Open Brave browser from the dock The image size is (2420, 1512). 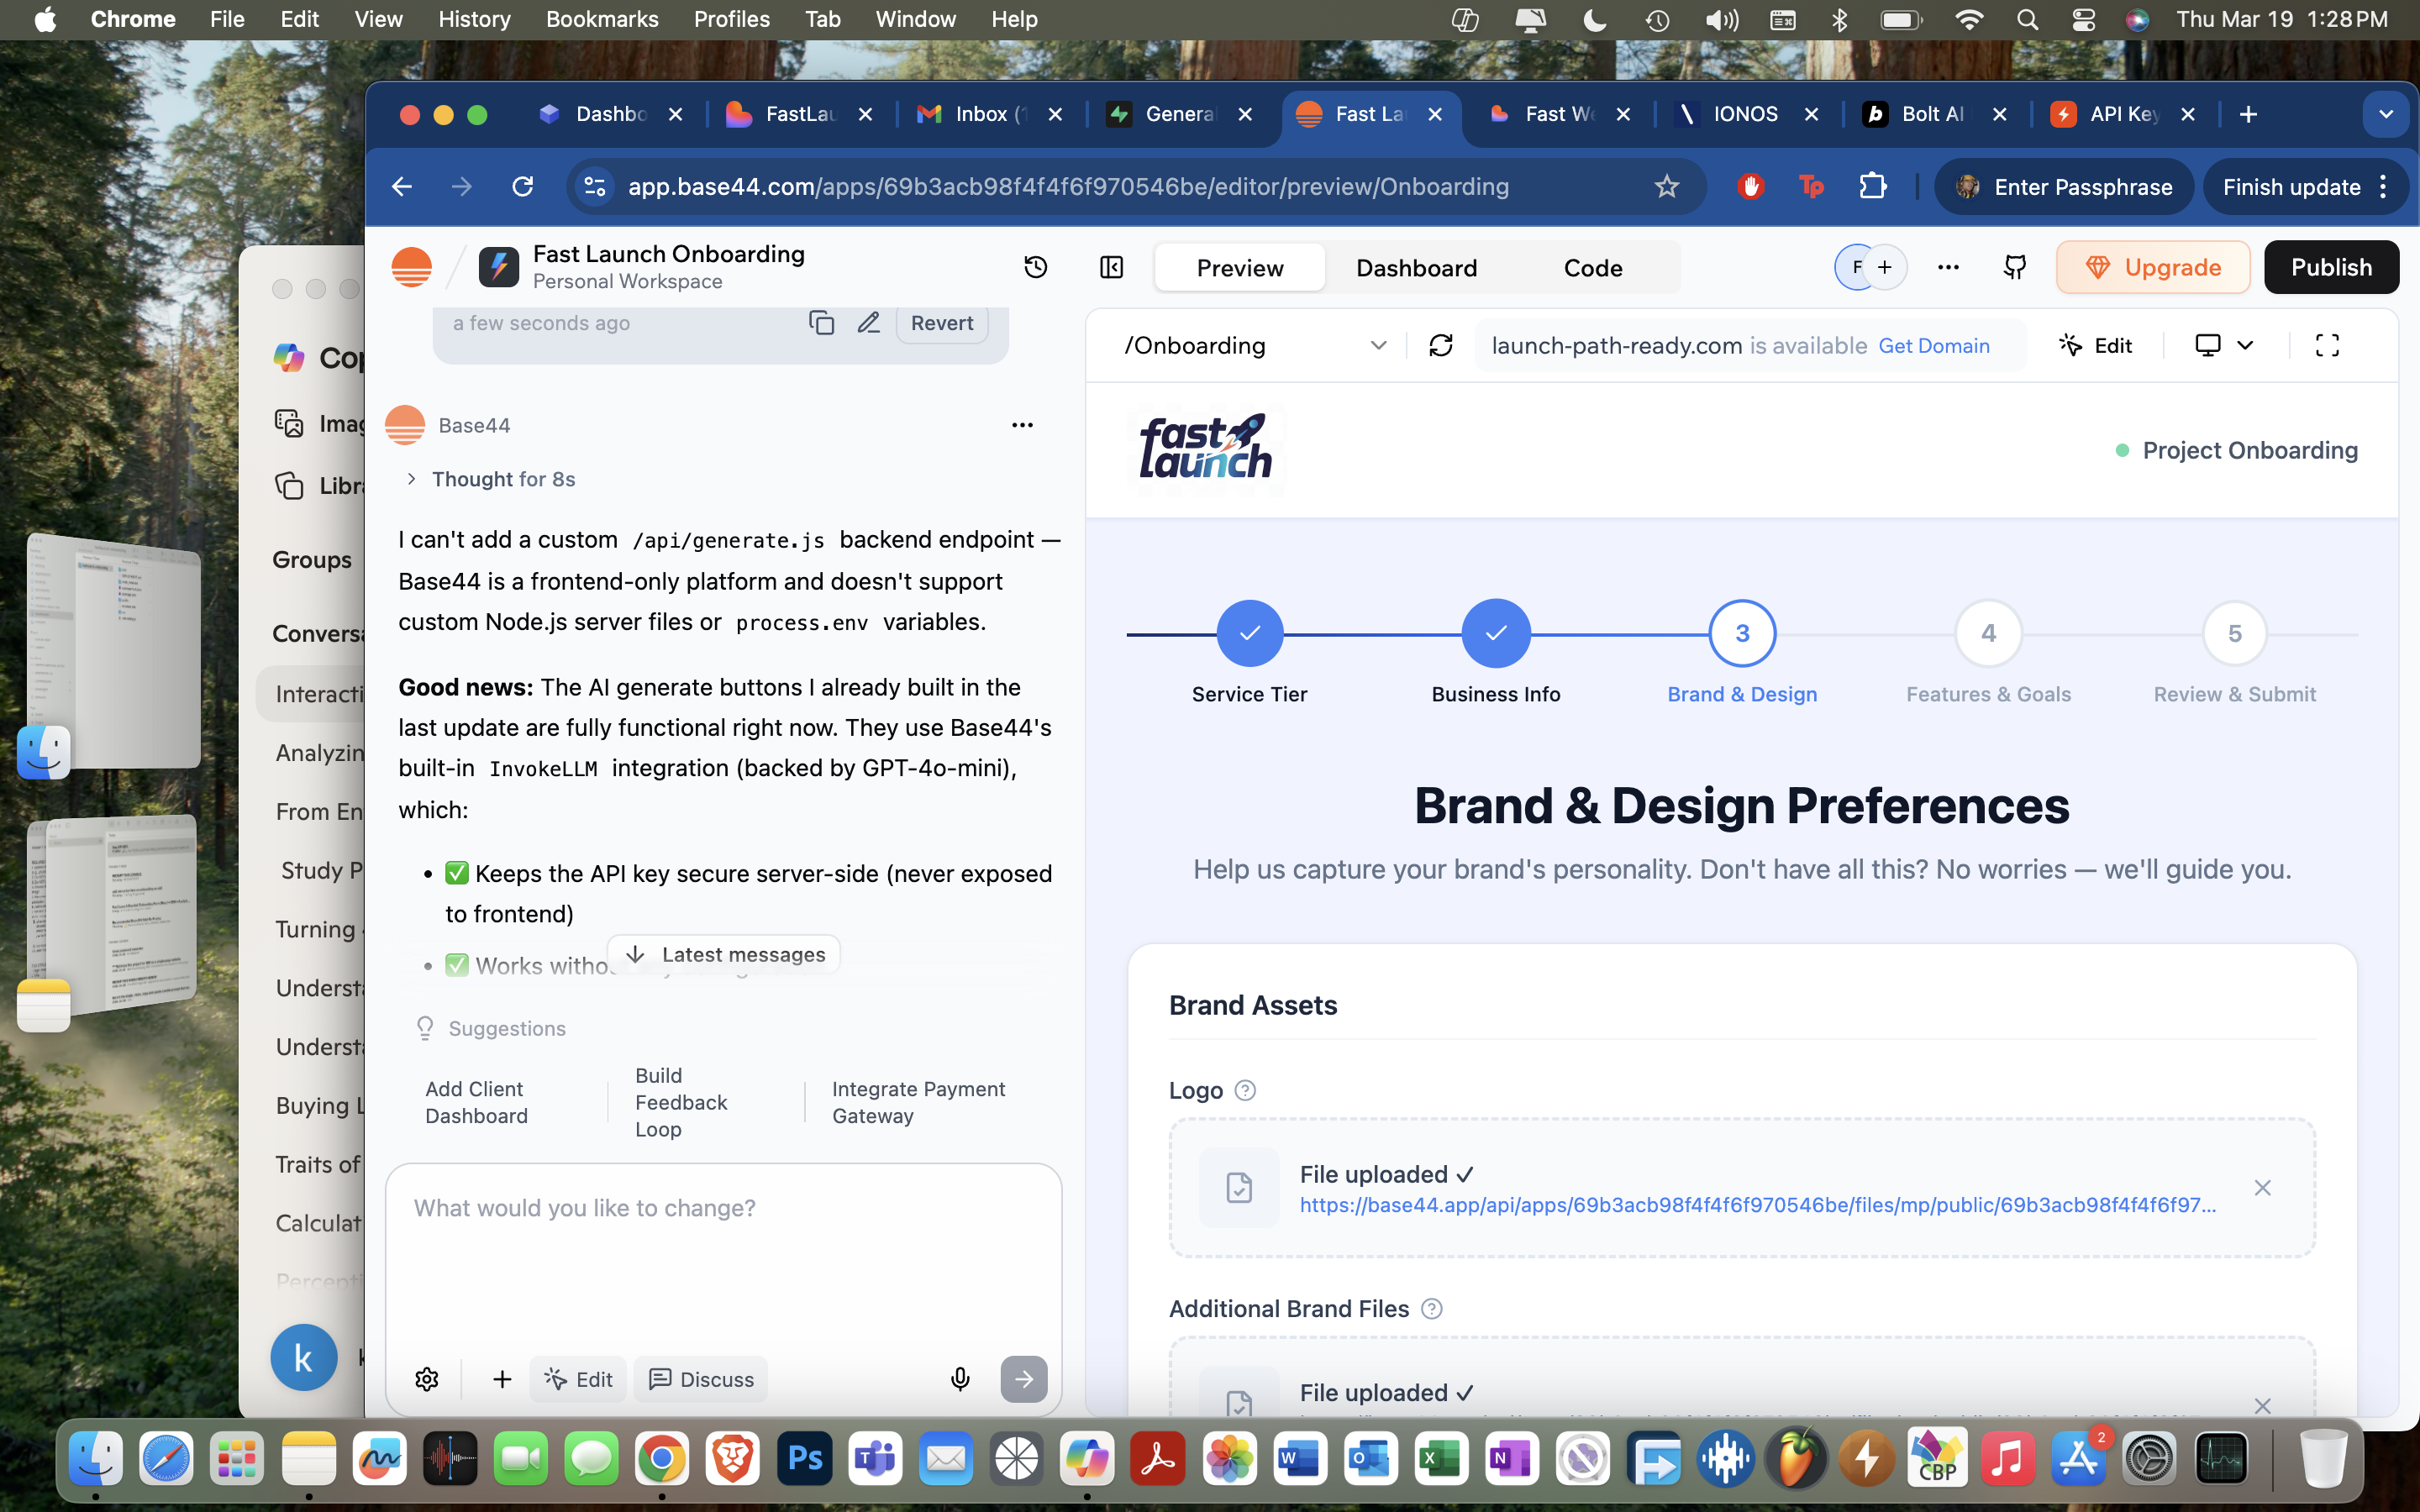click(x=732, y=1459)
